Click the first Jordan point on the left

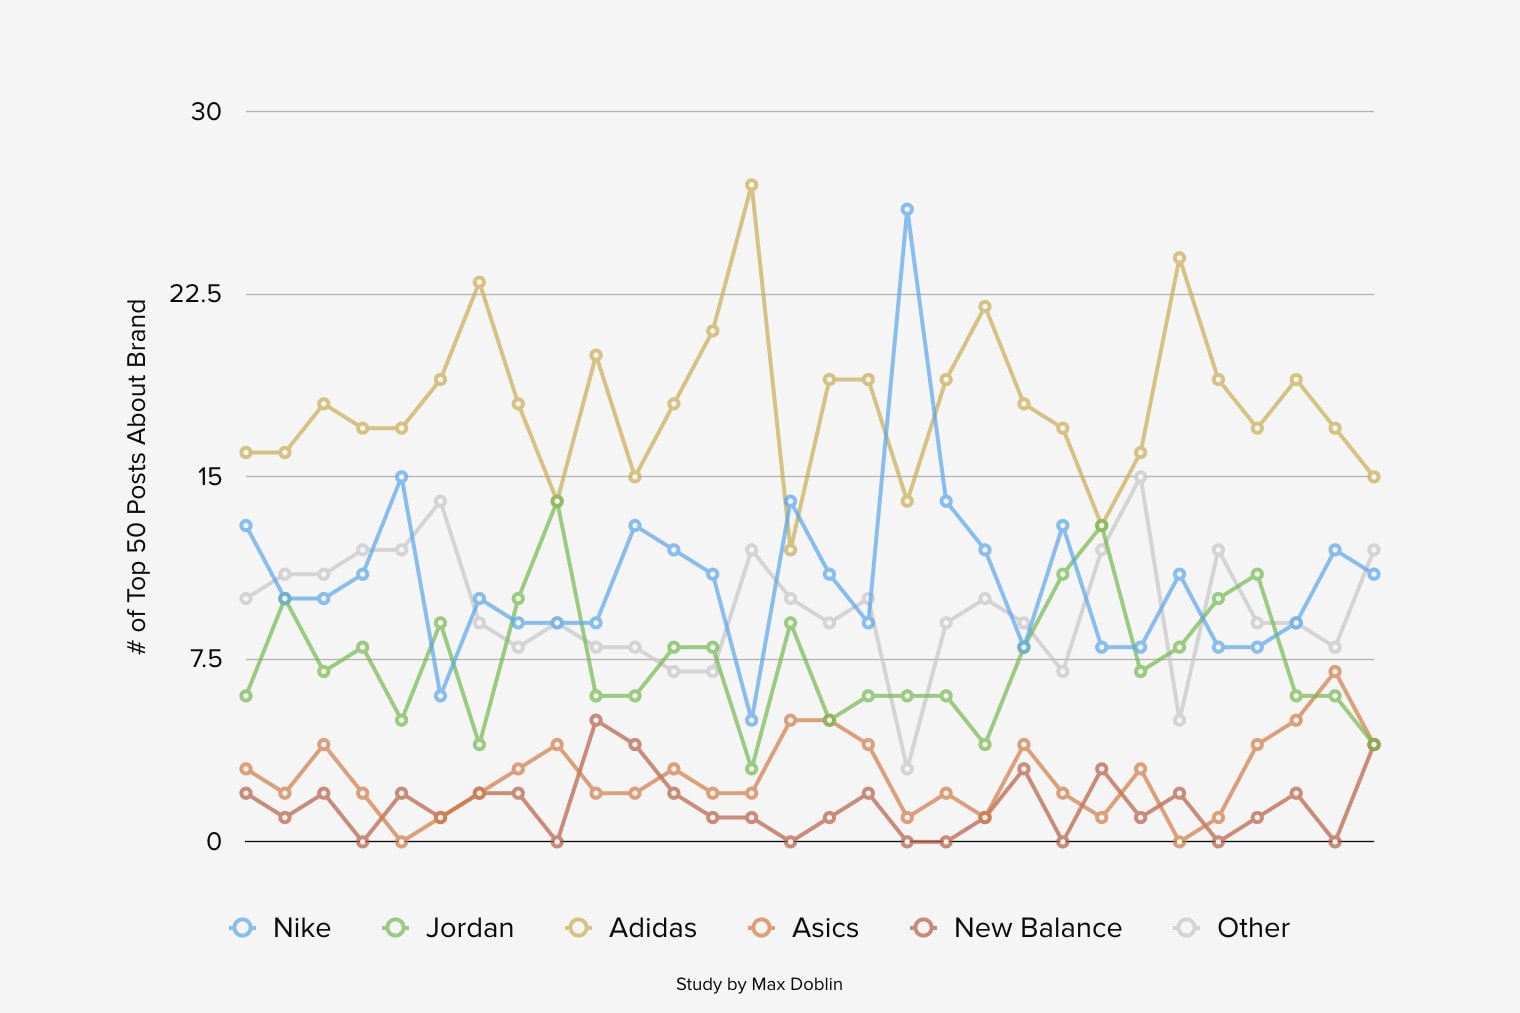246,696
